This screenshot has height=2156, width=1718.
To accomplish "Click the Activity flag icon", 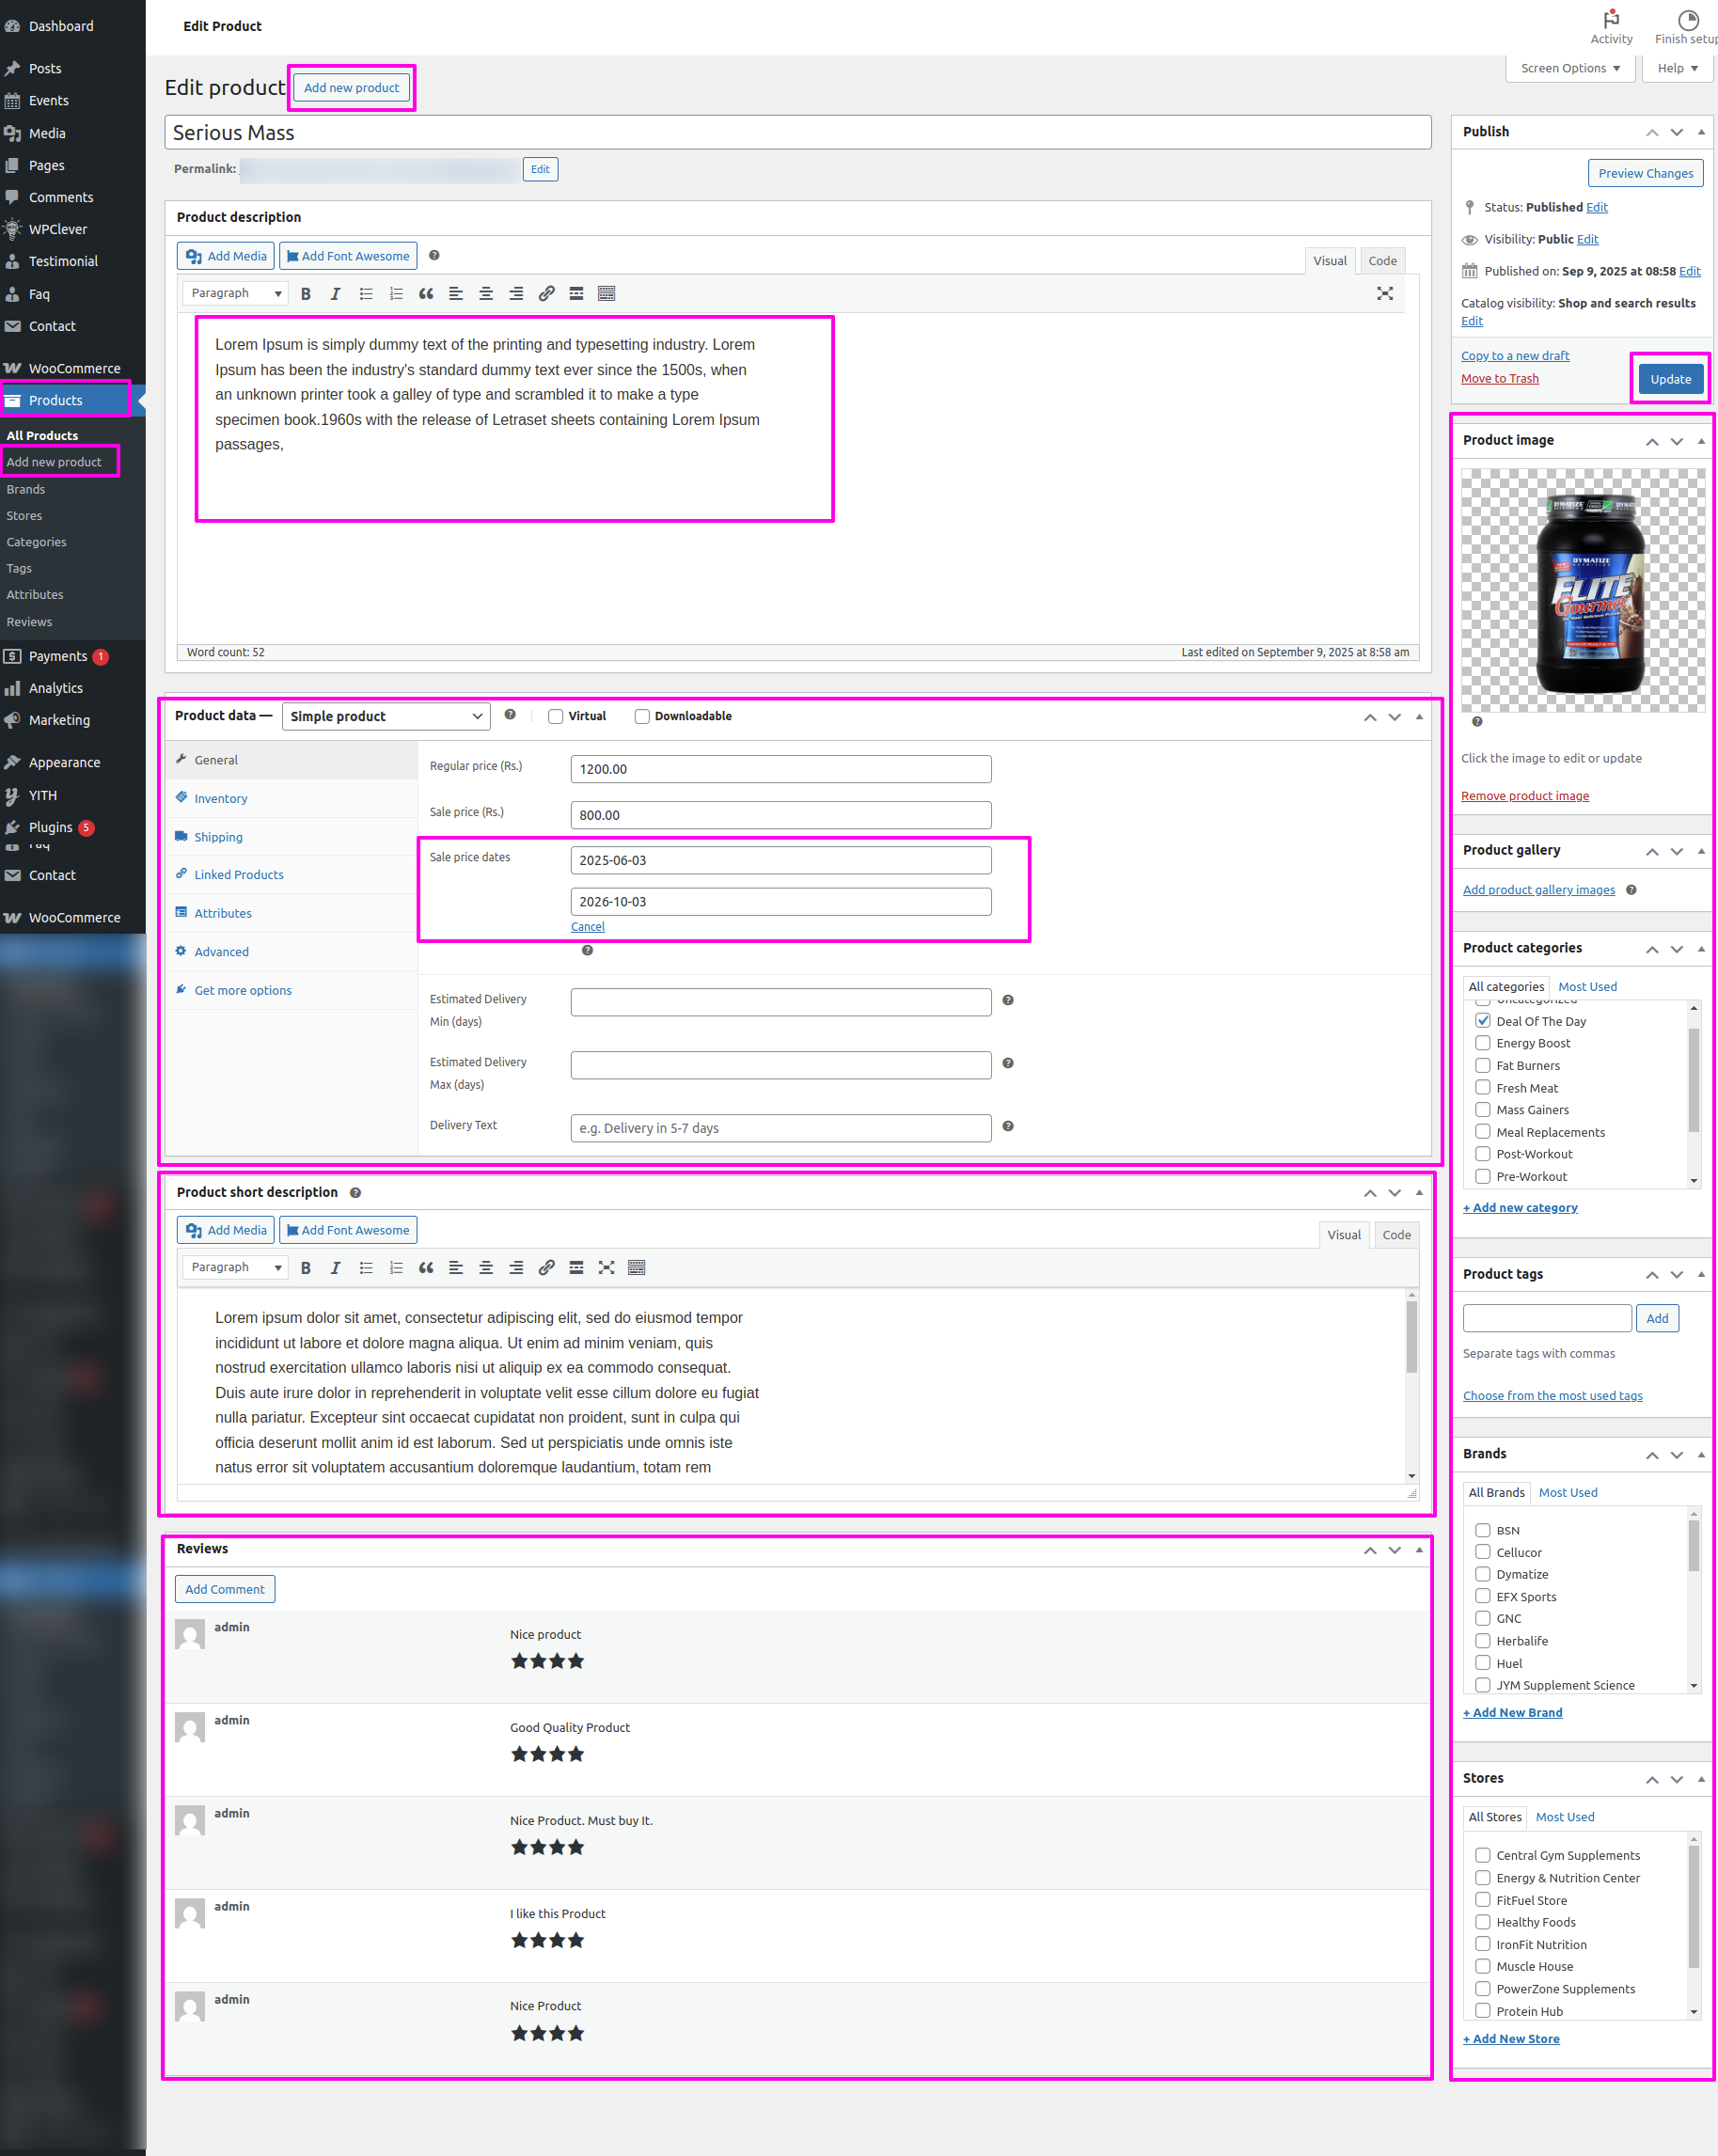I will [1610, 20].
